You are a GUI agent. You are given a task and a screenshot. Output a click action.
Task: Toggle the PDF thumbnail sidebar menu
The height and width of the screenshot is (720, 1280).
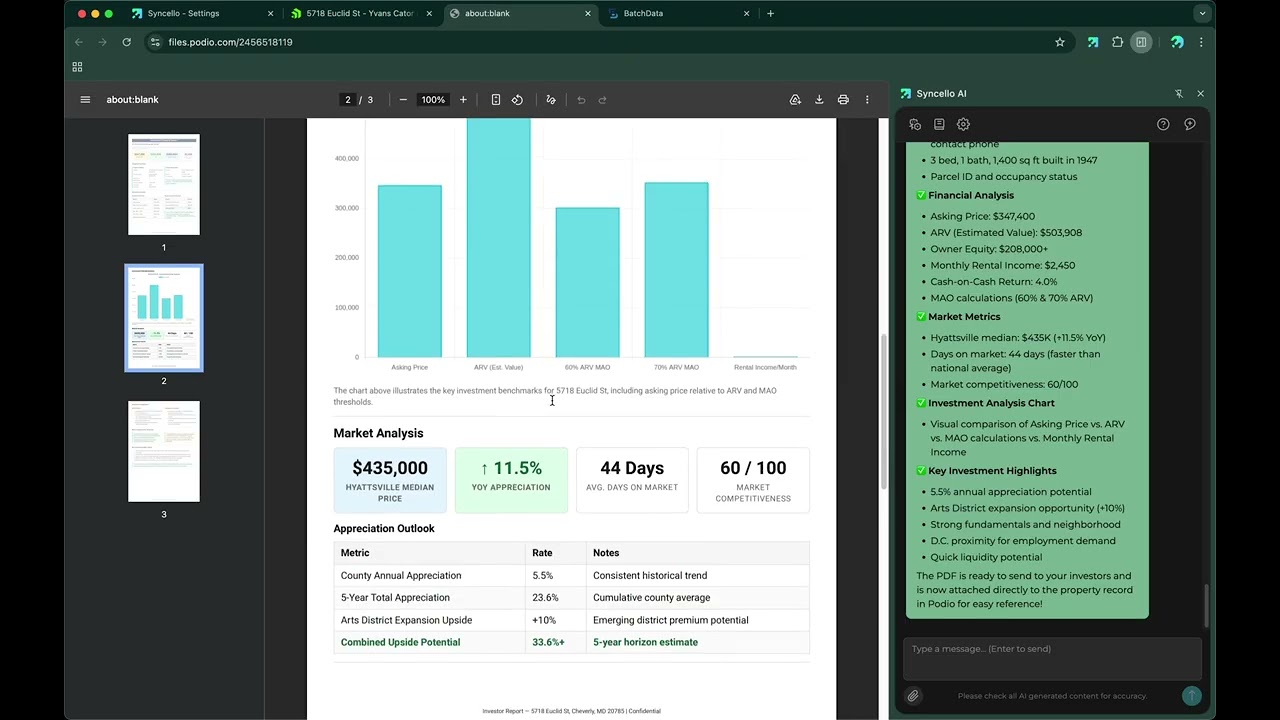tap(85, 100)
